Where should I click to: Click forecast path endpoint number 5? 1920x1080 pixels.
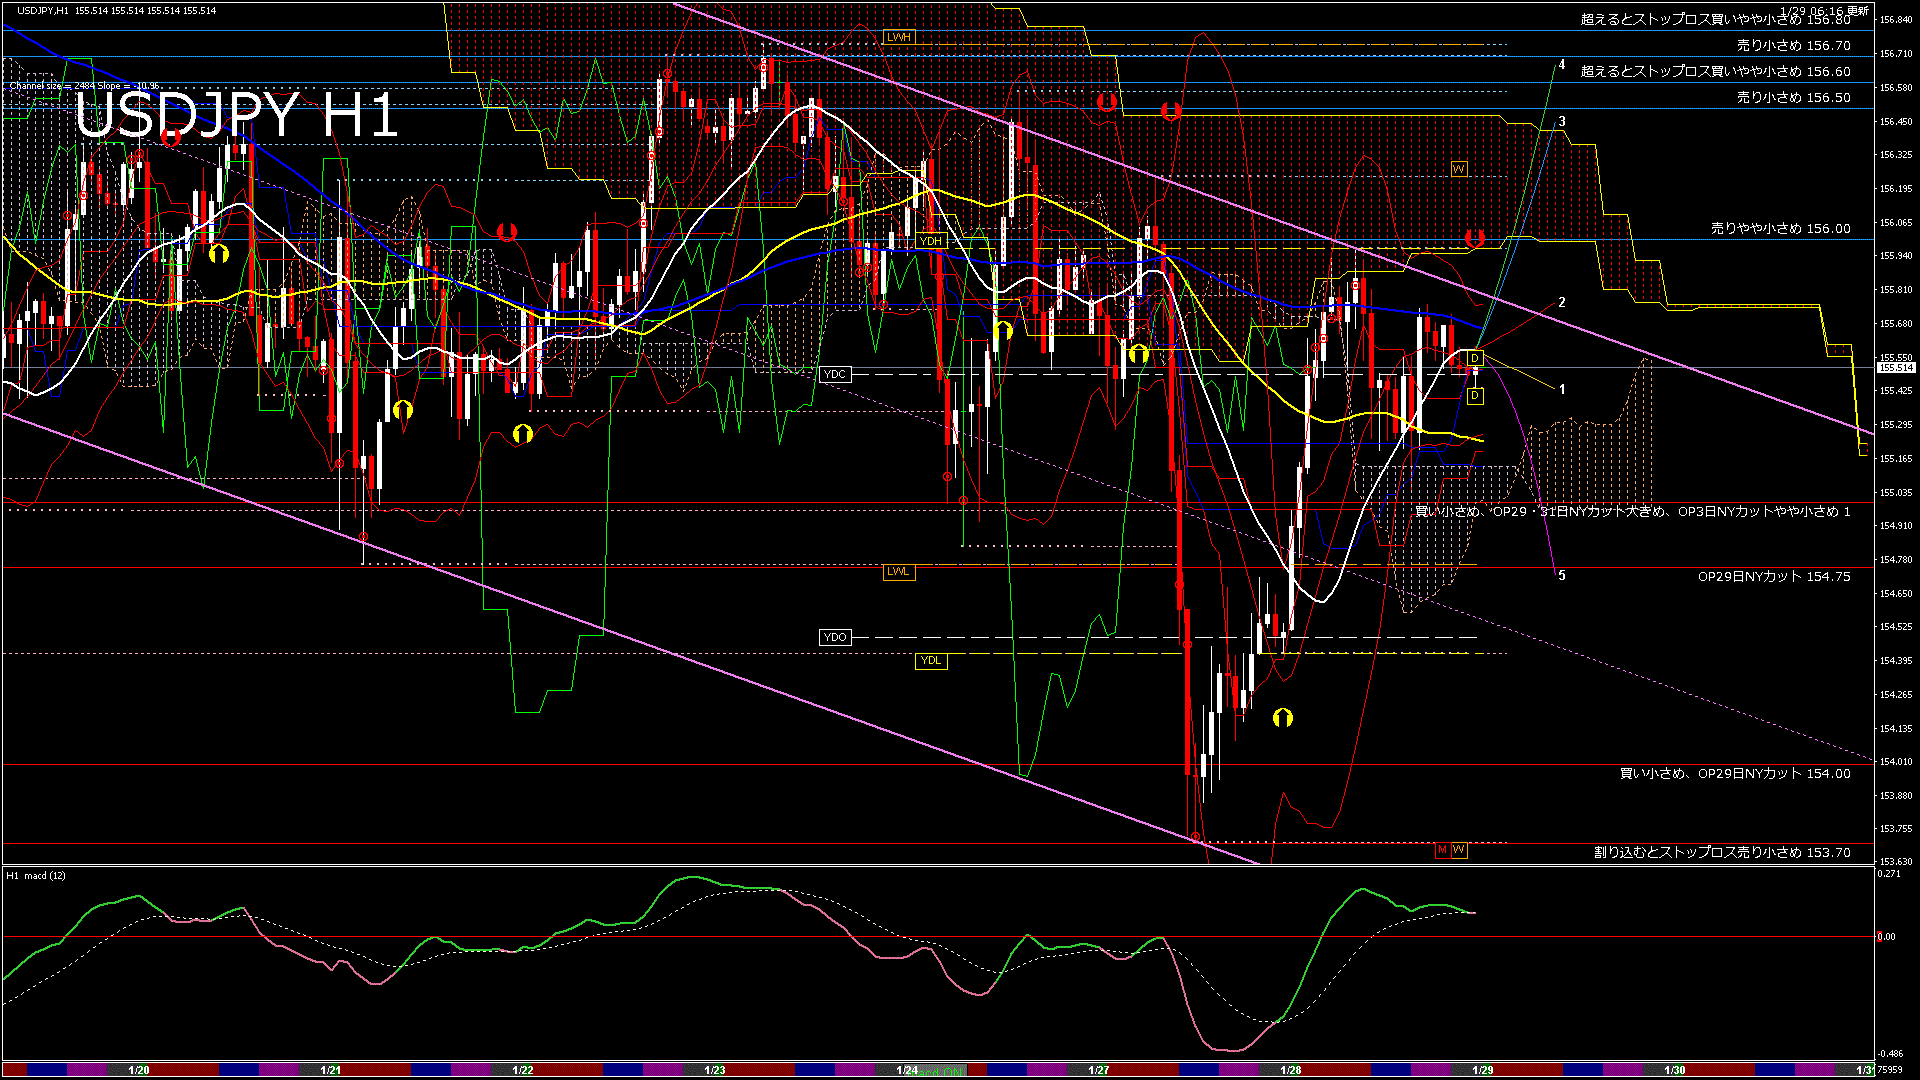1562,576
